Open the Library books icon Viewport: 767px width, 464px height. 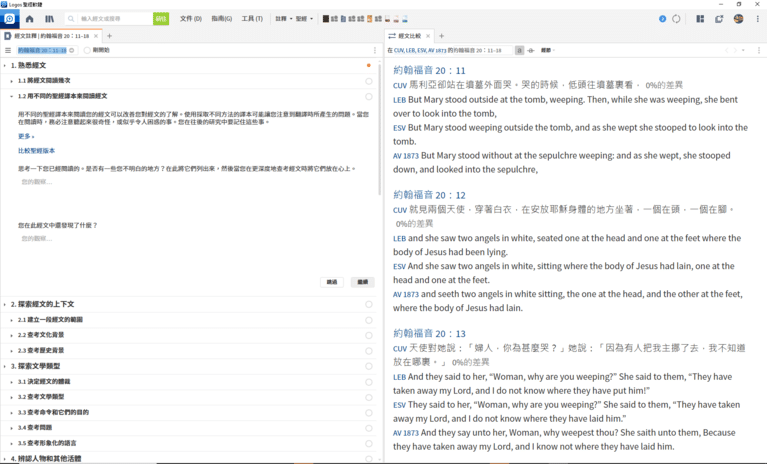point(48,19)
